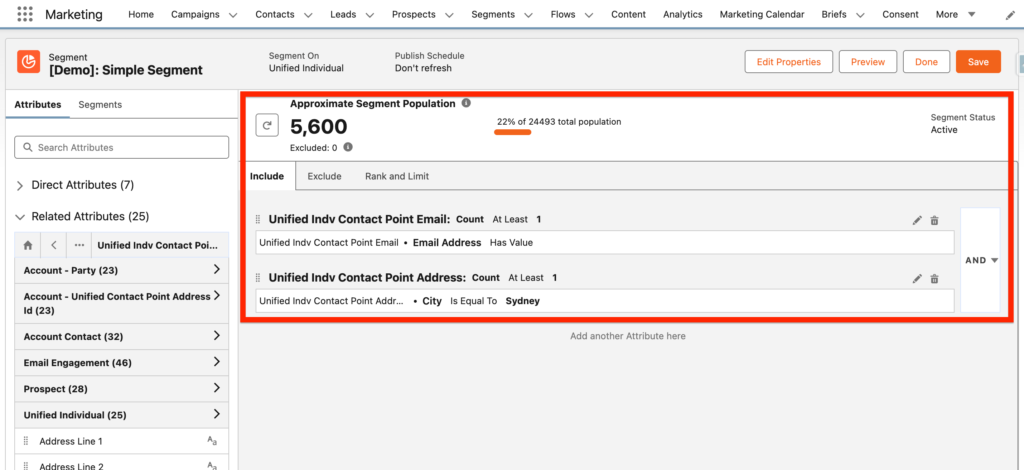Edit the Contact Point Address rule with pencil
1024x470 pixels.
(917, 279)
